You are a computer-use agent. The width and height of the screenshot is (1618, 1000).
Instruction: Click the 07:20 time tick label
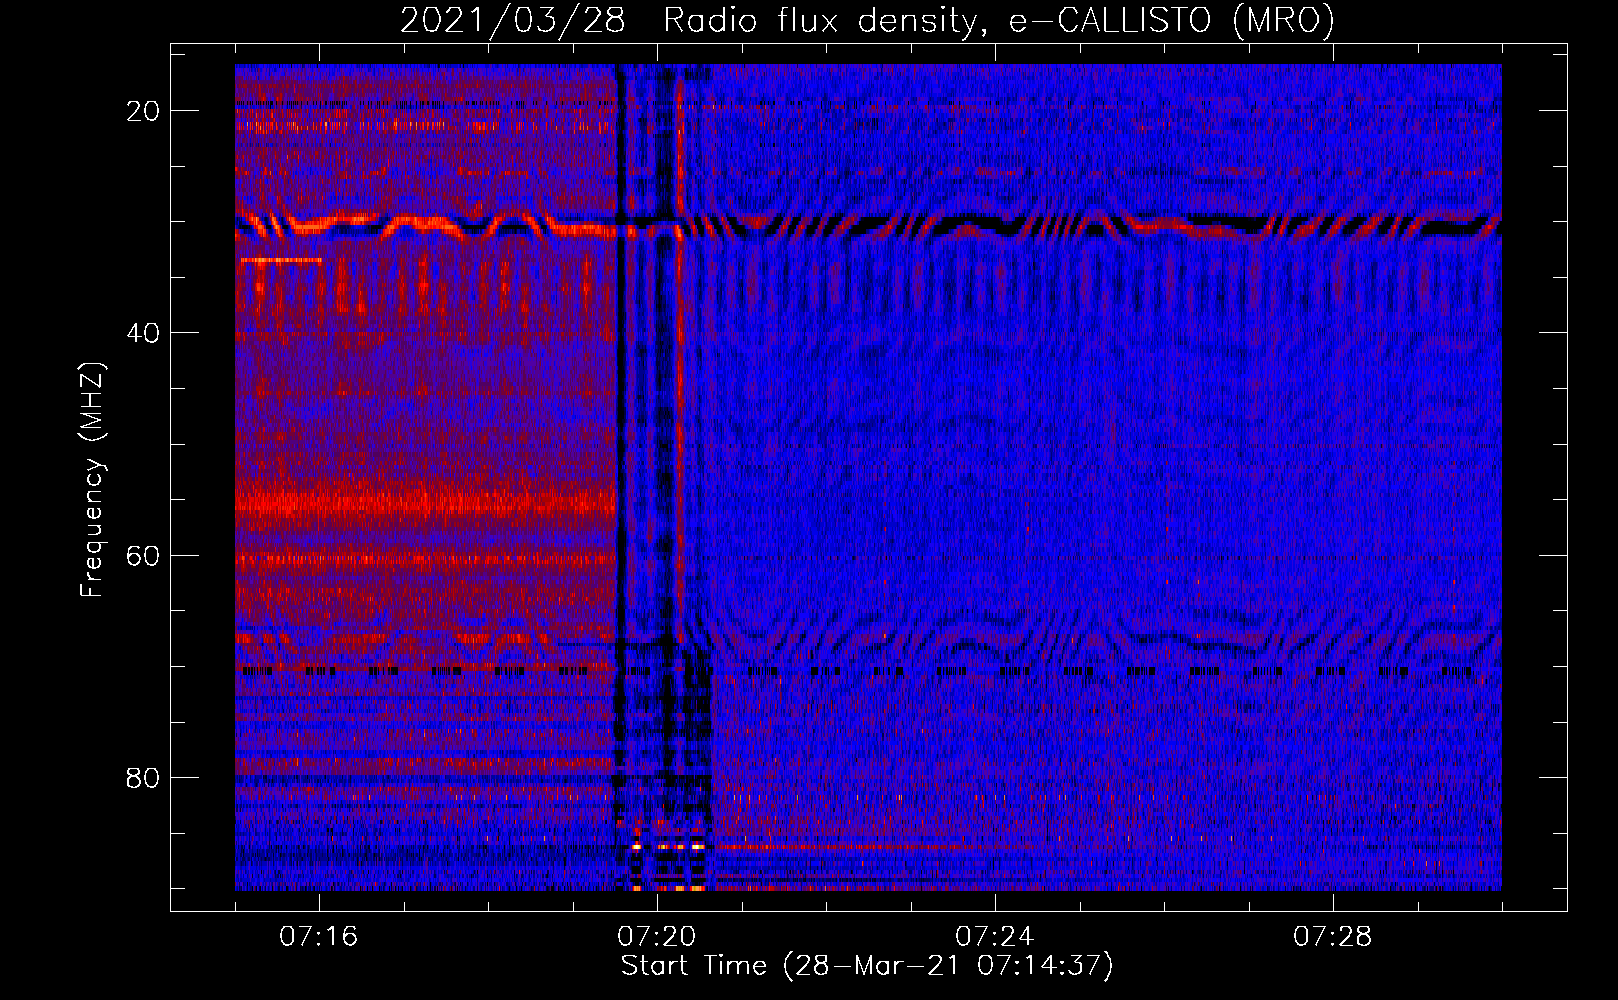point(657,937)
